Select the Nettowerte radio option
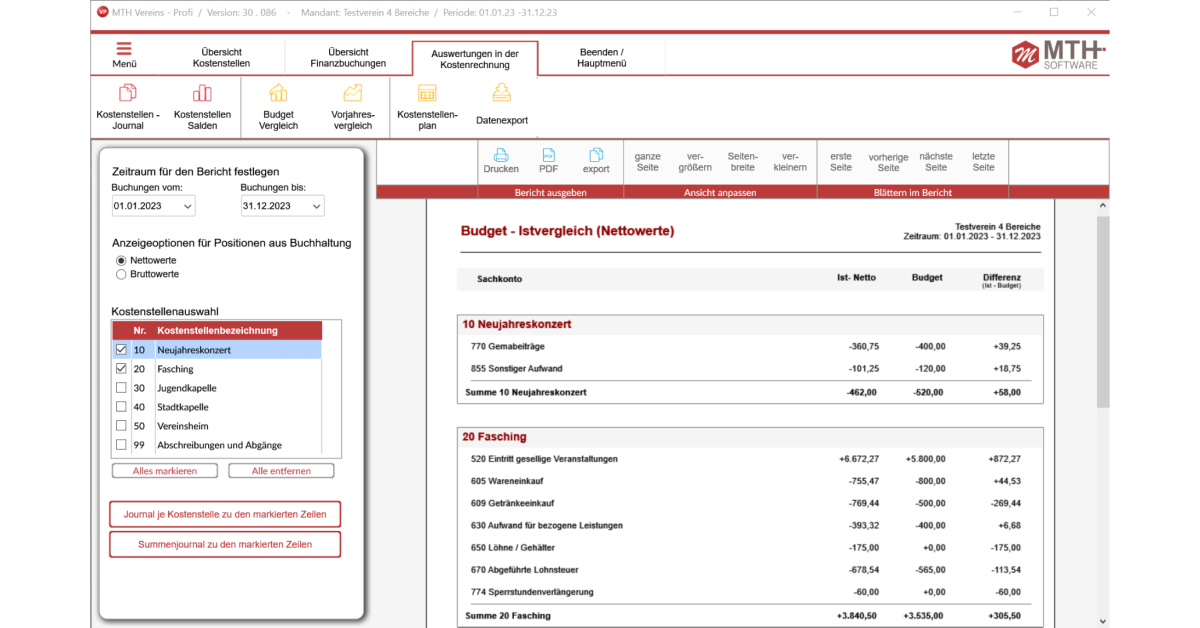 click(122, 260)
